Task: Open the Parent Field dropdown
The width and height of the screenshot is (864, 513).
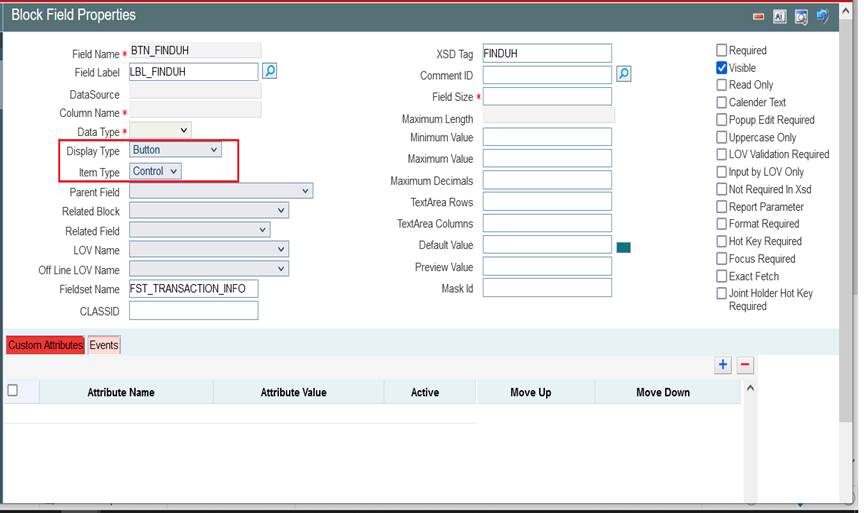Action: click(x=221, y=191)
